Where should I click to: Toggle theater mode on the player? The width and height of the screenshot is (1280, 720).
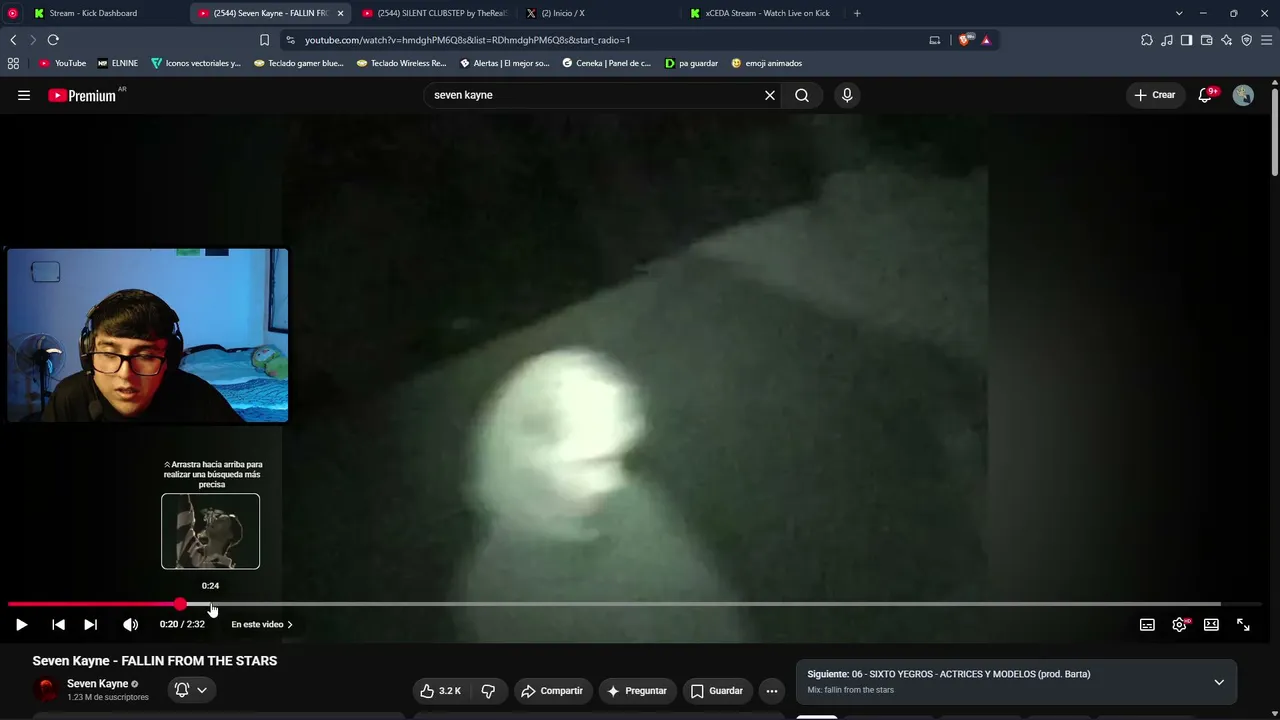pos(1211,624)
